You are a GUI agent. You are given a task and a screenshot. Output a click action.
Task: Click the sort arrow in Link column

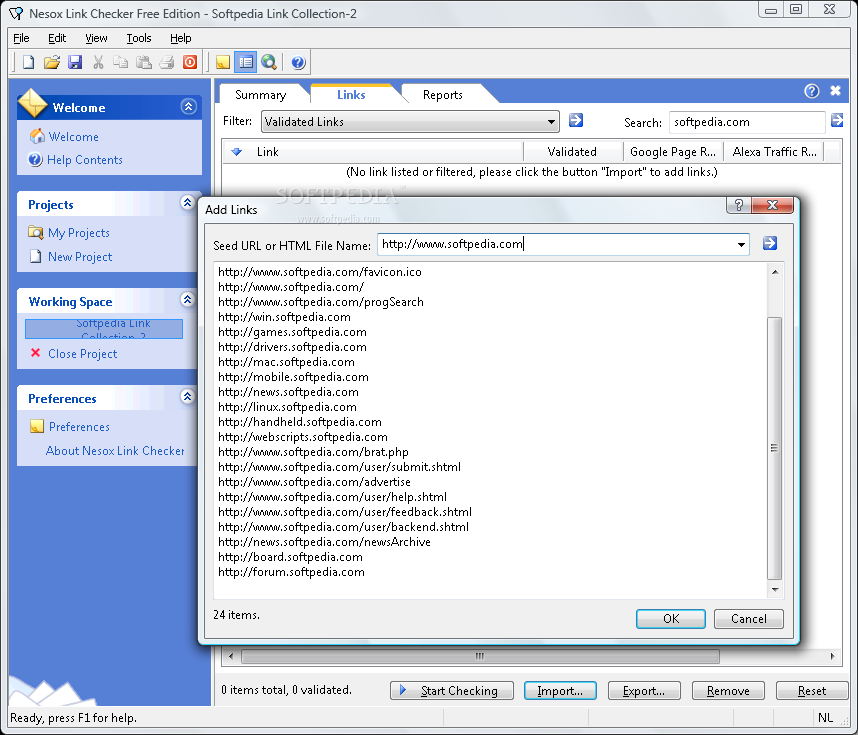[236, 152]
